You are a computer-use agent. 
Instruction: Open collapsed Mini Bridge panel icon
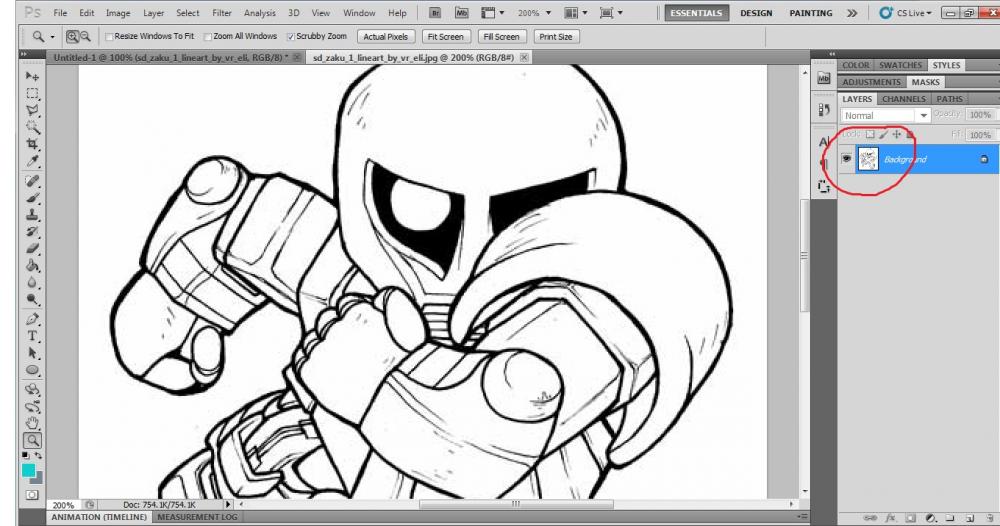824,78
